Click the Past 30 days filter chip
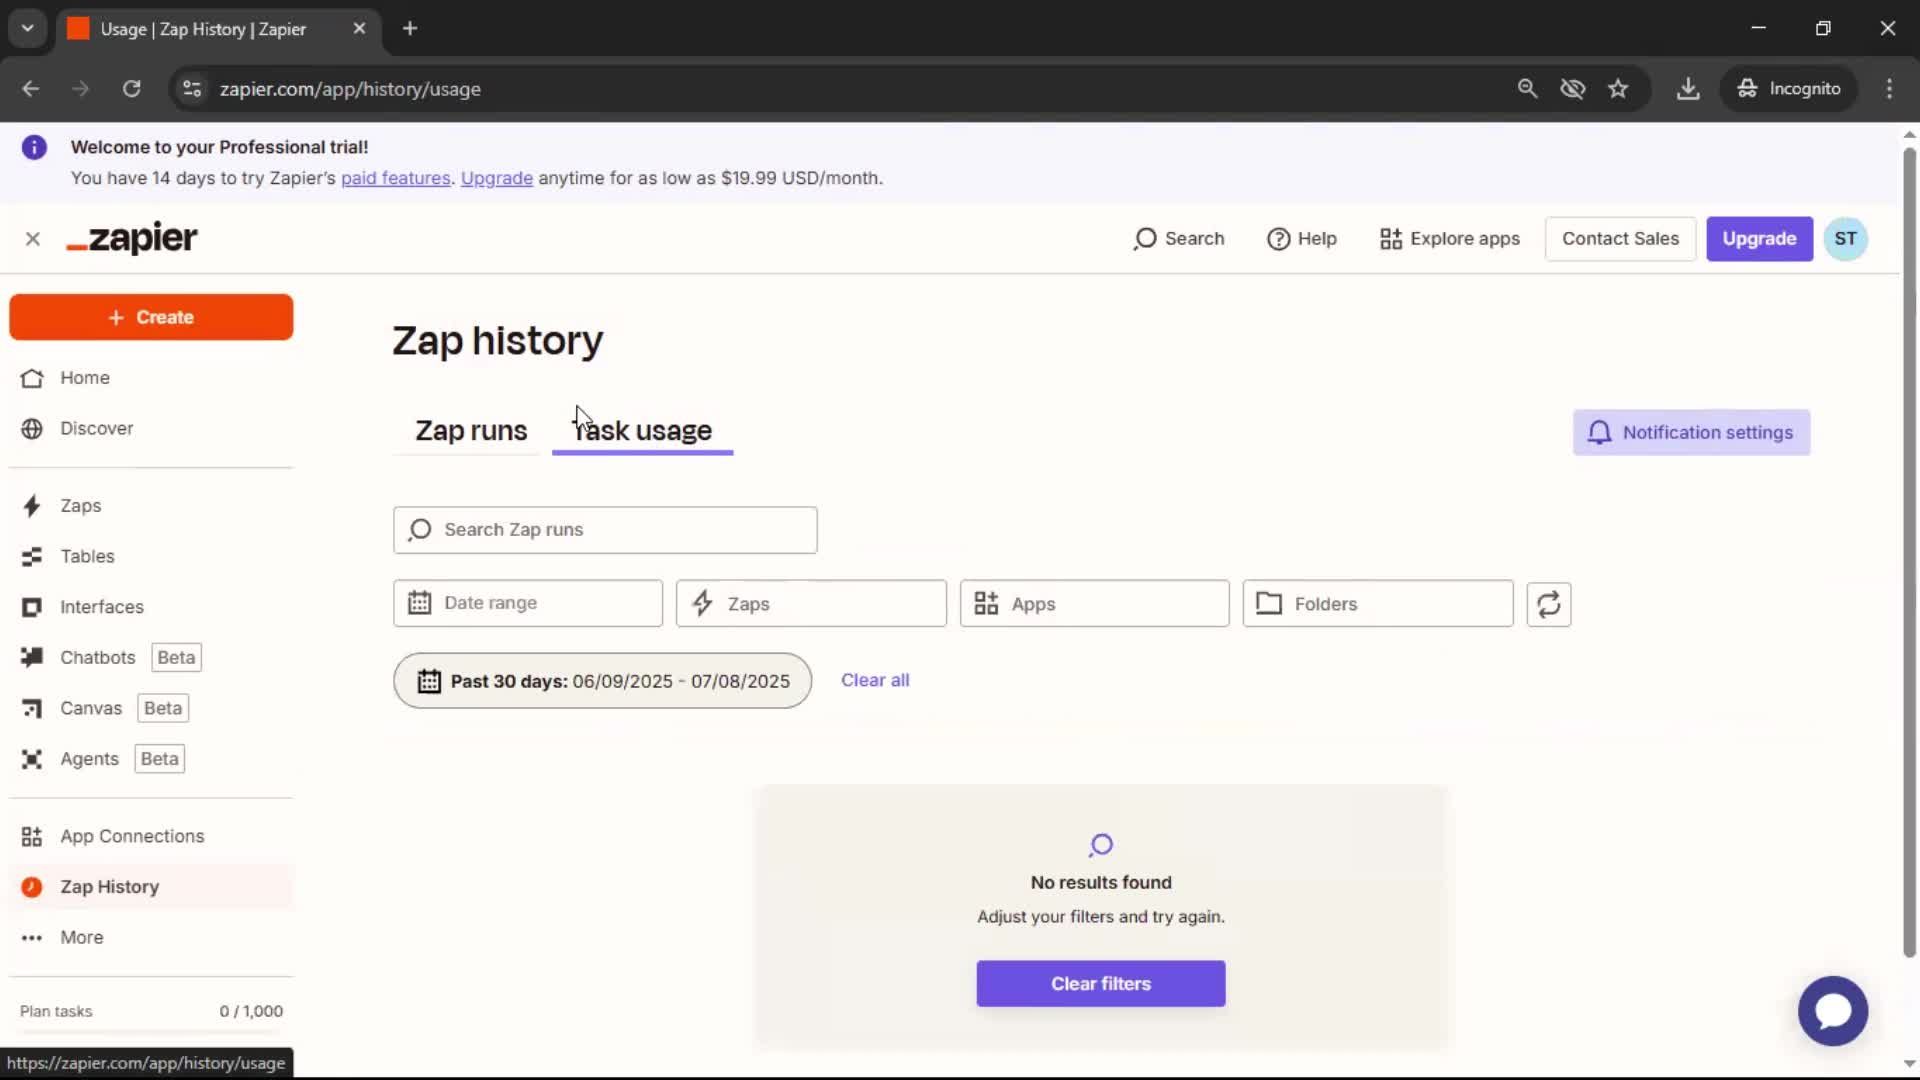The height and width of the screenshot is (1080, 1920). (602, 681)
